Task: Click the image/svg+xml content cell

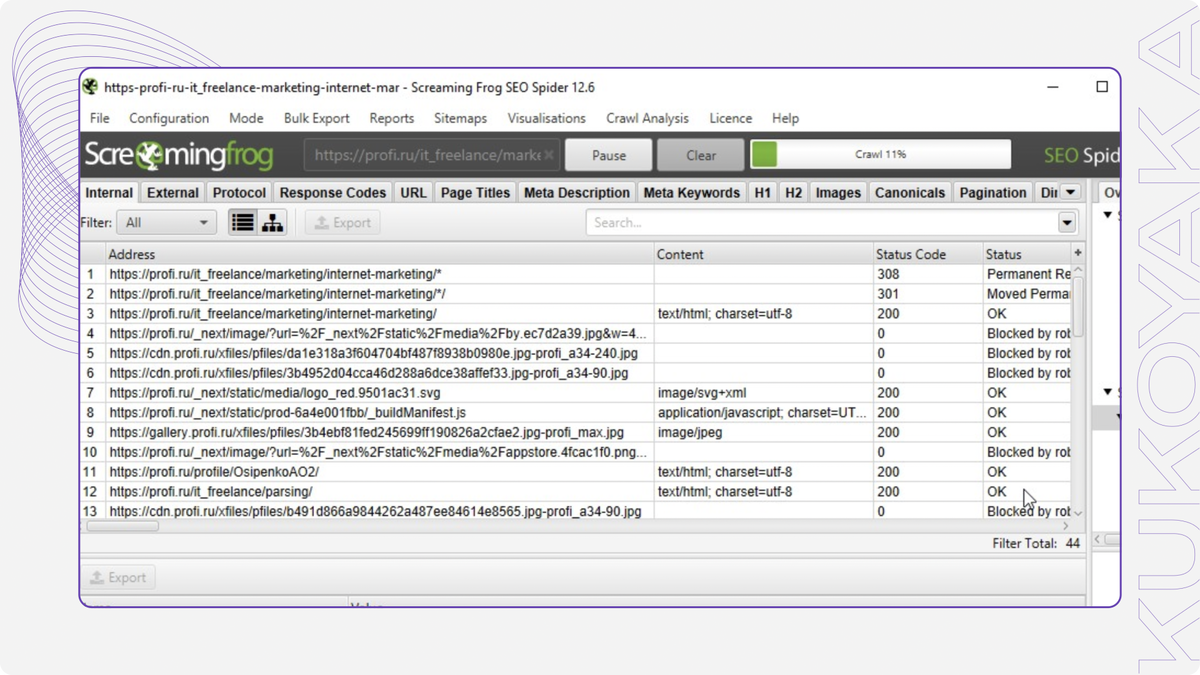Action: (764, 393)
